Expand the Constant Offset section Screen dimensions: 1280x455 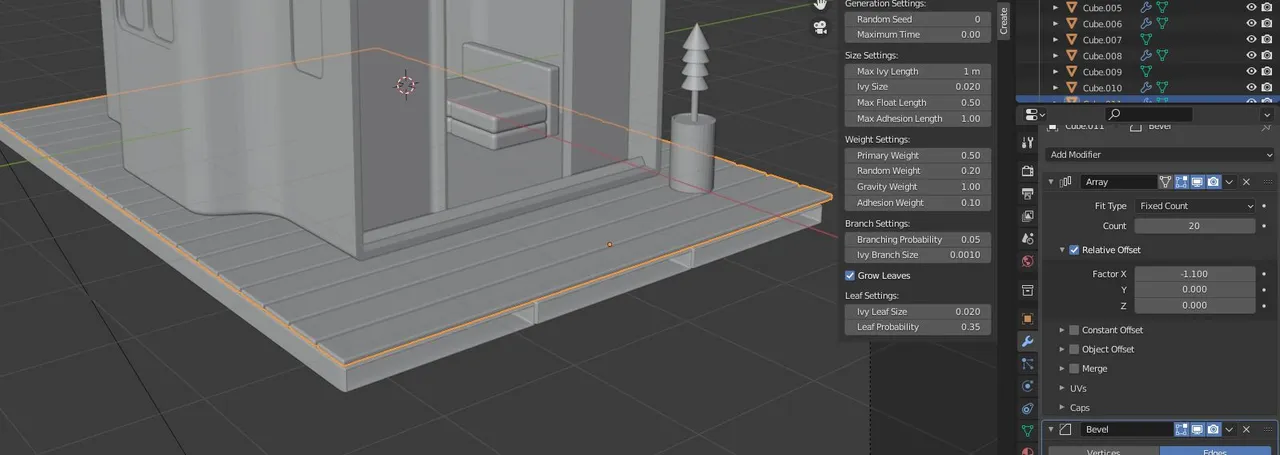(x=1062, y=330)
